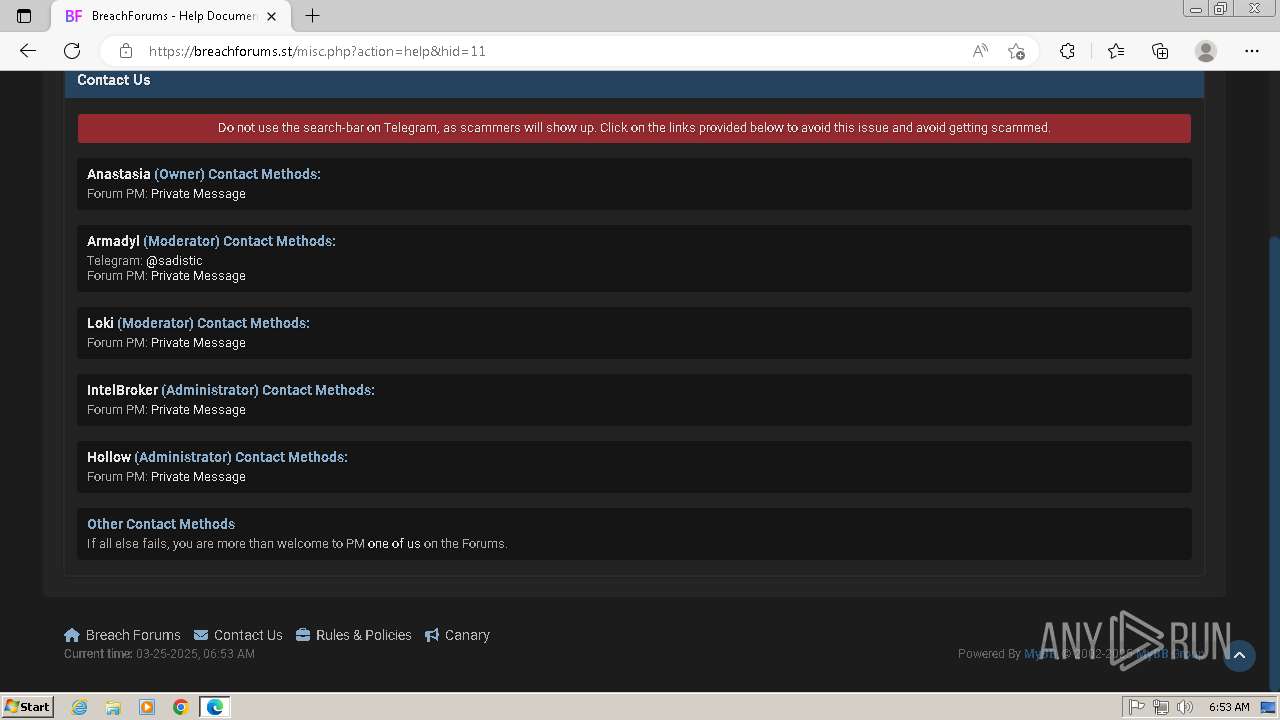Image resolution: width=1280 pixels, height=720 pixels.
Task: Click the Anastasia username
Action: 118,174
